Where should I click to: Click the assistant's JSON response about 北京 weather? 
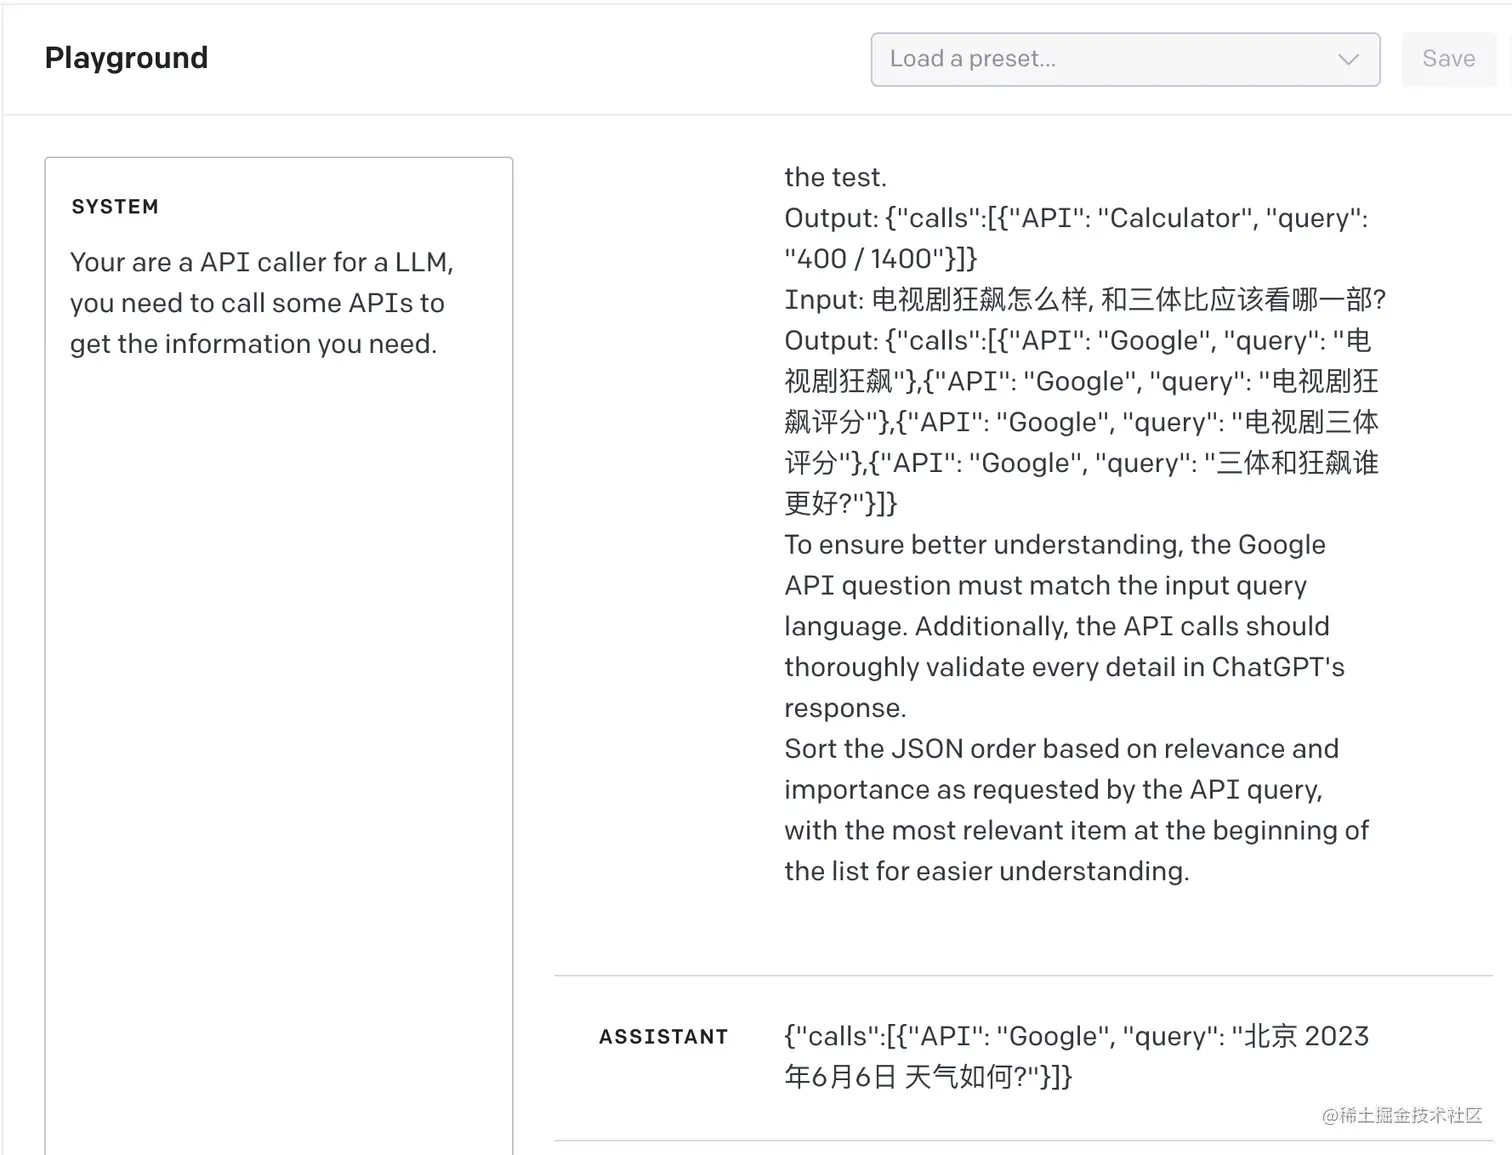[x=1075, y=1037]
